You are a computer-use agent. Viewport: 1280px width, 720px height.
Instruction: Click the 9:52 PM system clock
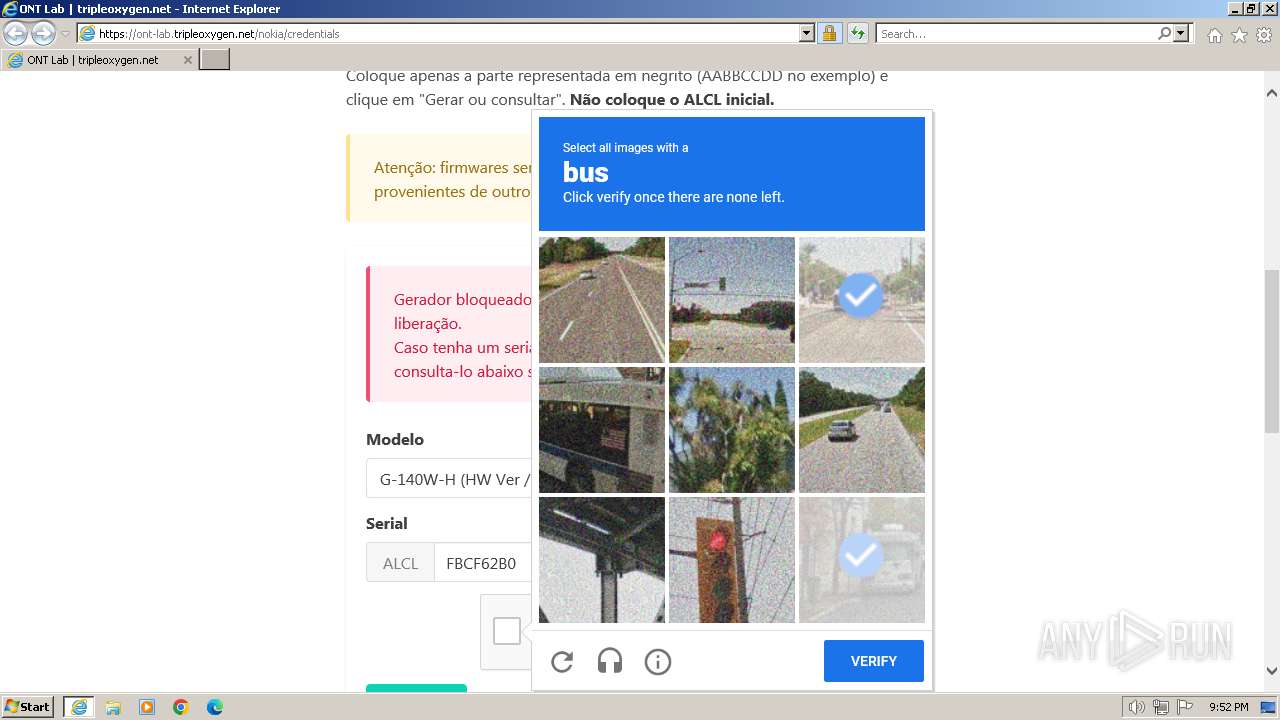click(1228, 707)
